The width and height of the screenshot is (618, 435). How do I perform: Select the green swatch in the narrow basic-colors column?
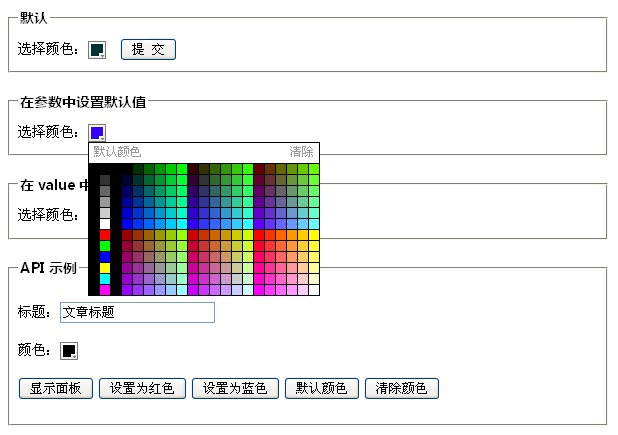105,247
